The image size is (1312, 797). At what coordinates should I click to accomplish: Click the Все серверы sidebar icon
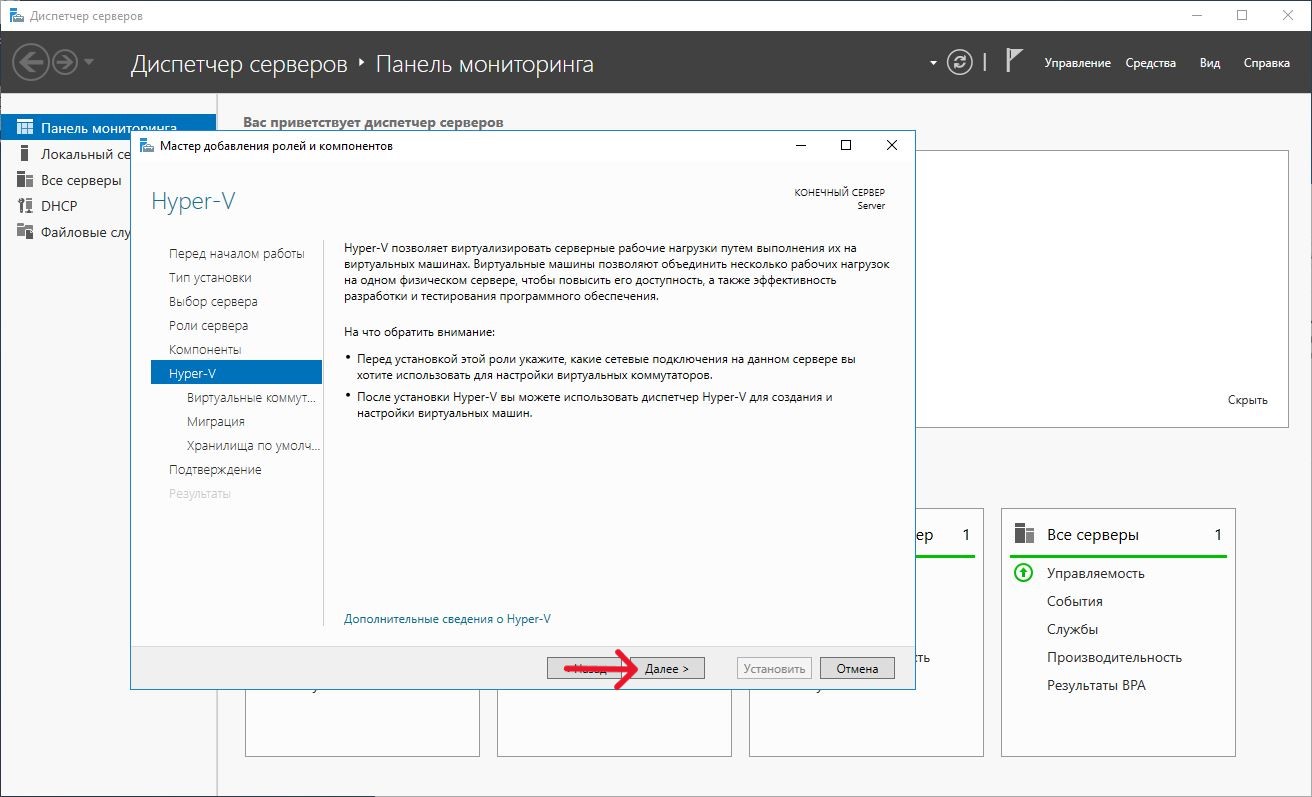coord(25,180)
